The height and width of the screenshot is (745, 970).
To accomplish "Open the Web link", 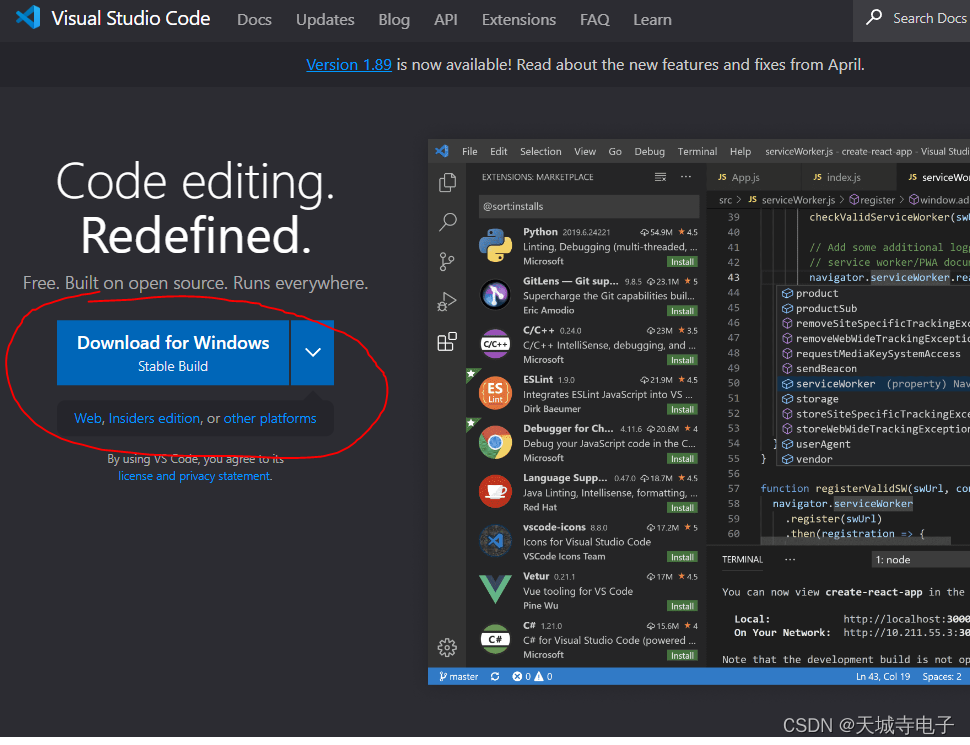I will click(x=88, y=418).
